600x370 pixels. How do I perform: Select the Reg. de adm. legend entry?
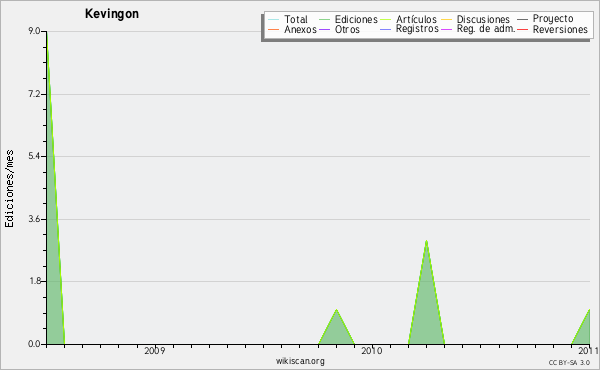click(x=486, y=29)
